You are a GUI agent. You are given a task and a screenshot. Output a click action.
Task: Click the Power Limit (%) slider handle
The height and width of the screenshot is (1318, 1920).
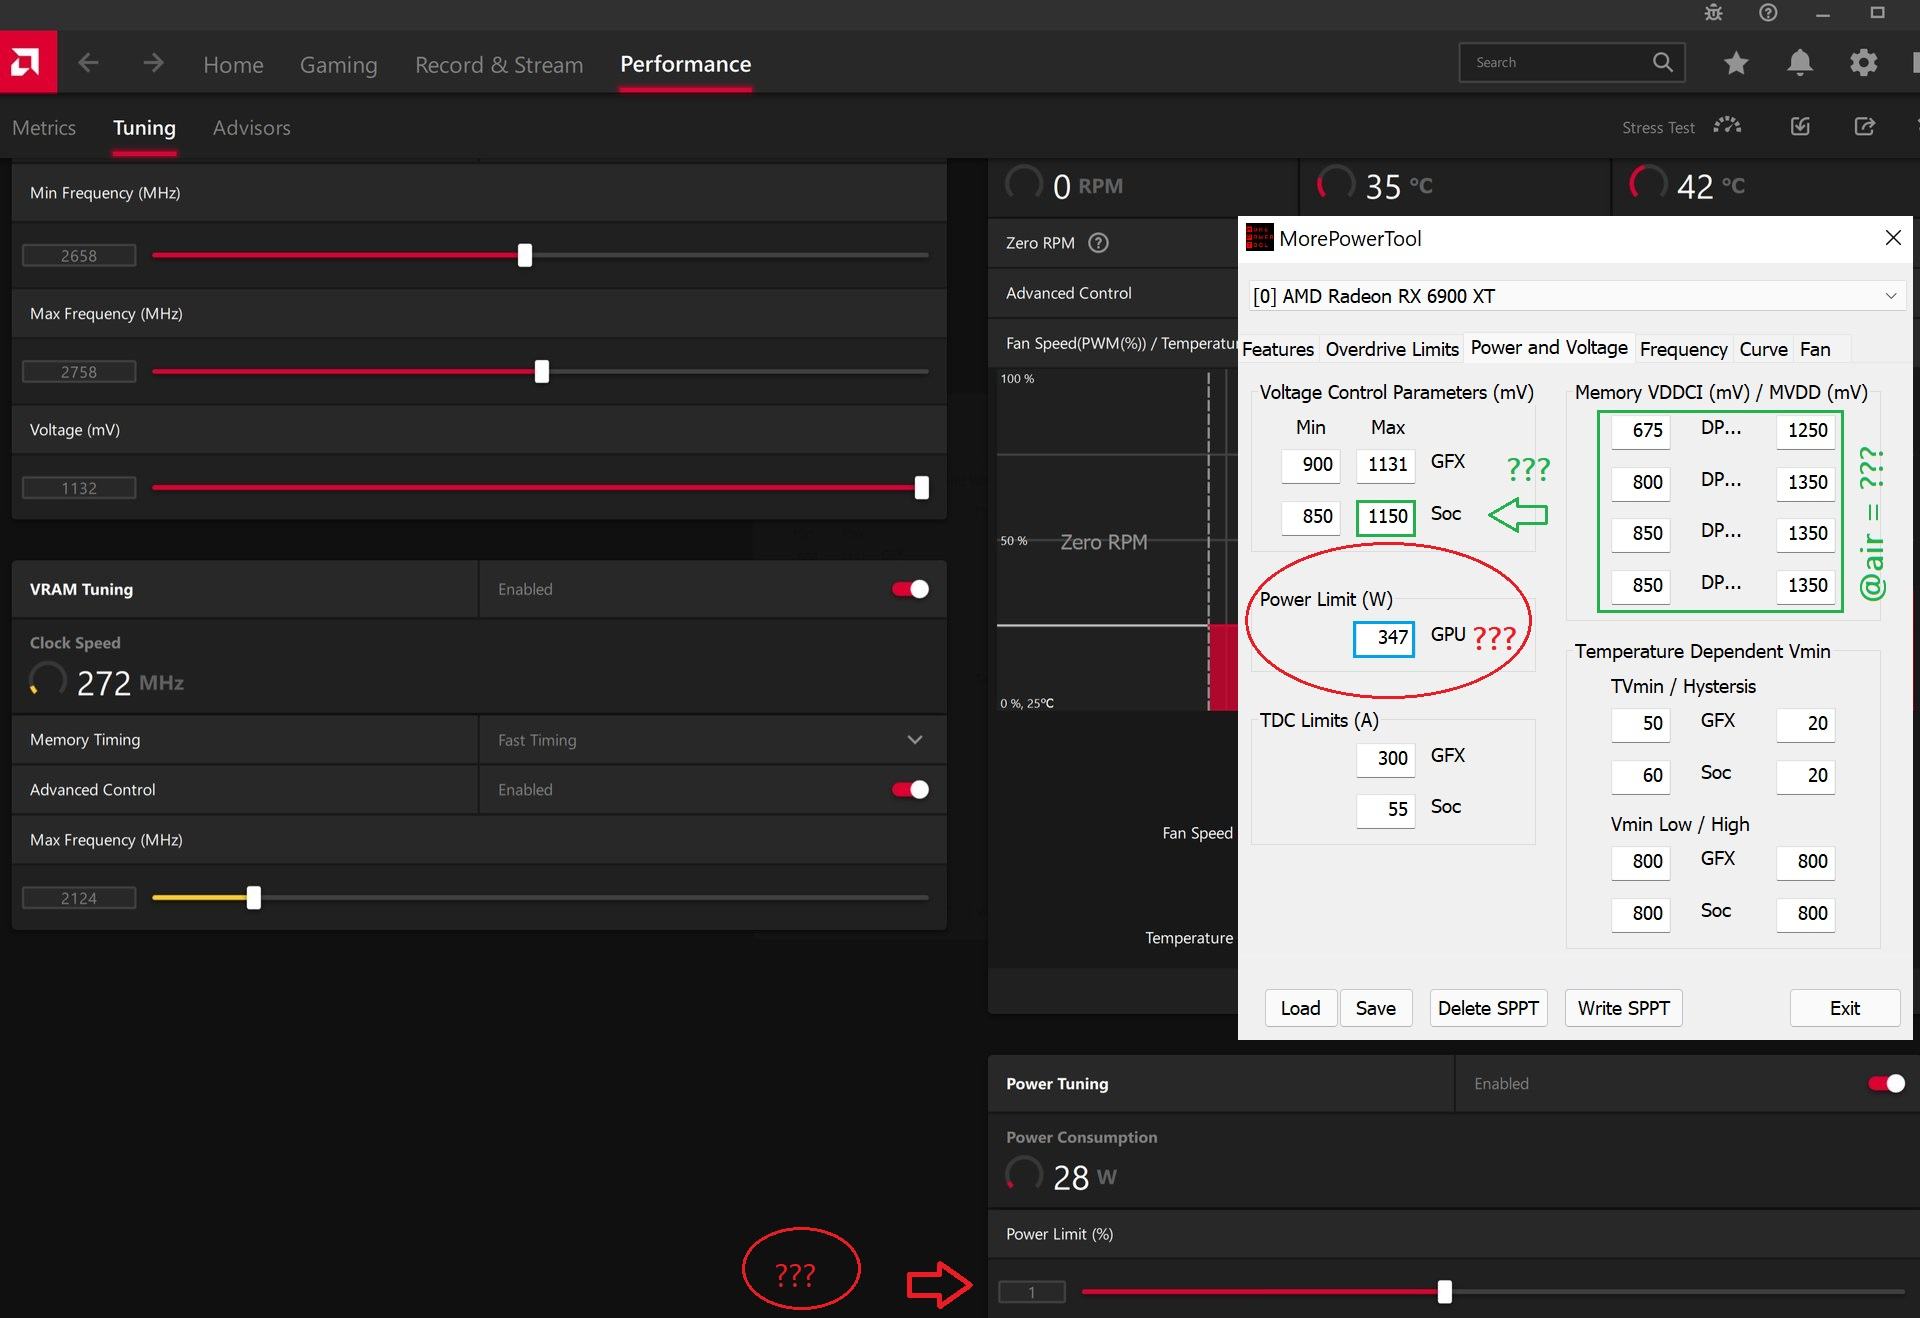click(x=1444, y=1292)
